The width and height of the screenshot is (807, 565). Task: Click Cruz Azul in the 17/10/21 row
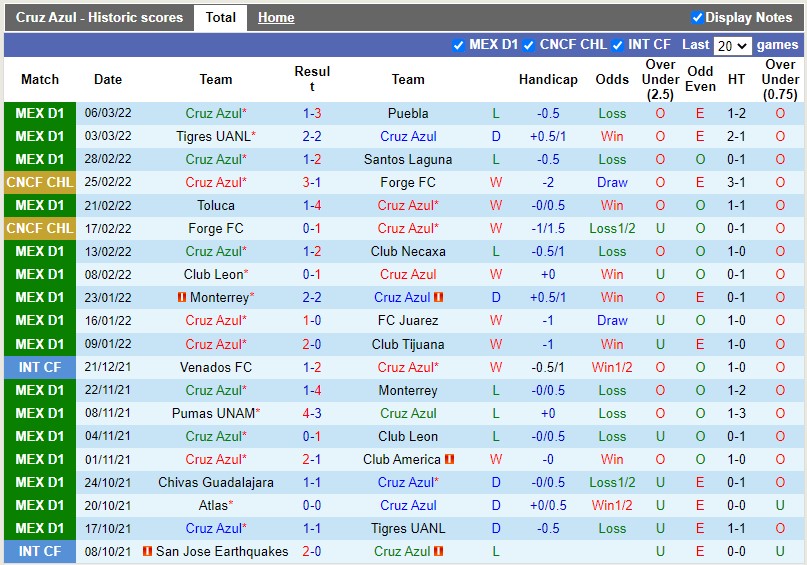click(x=216, y=528)
